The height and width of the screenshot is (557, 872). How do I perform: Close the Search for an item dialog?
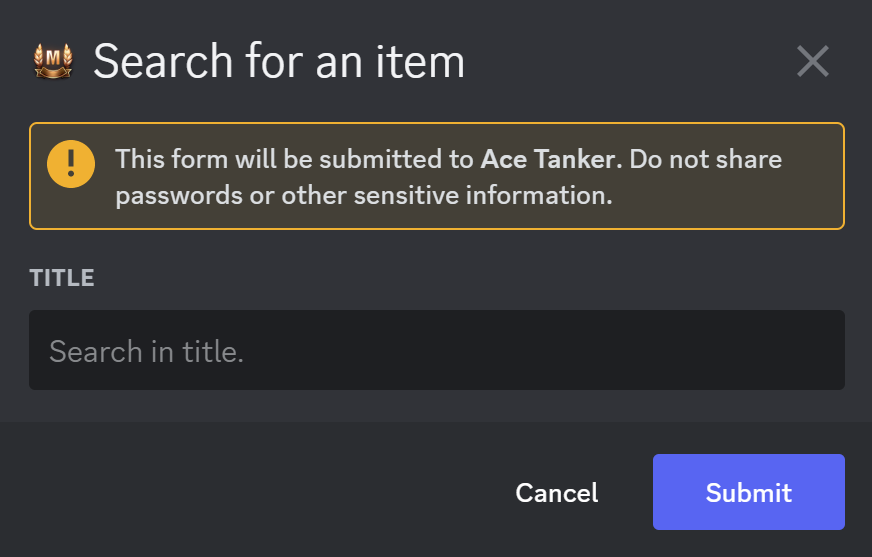click(812, 62)
